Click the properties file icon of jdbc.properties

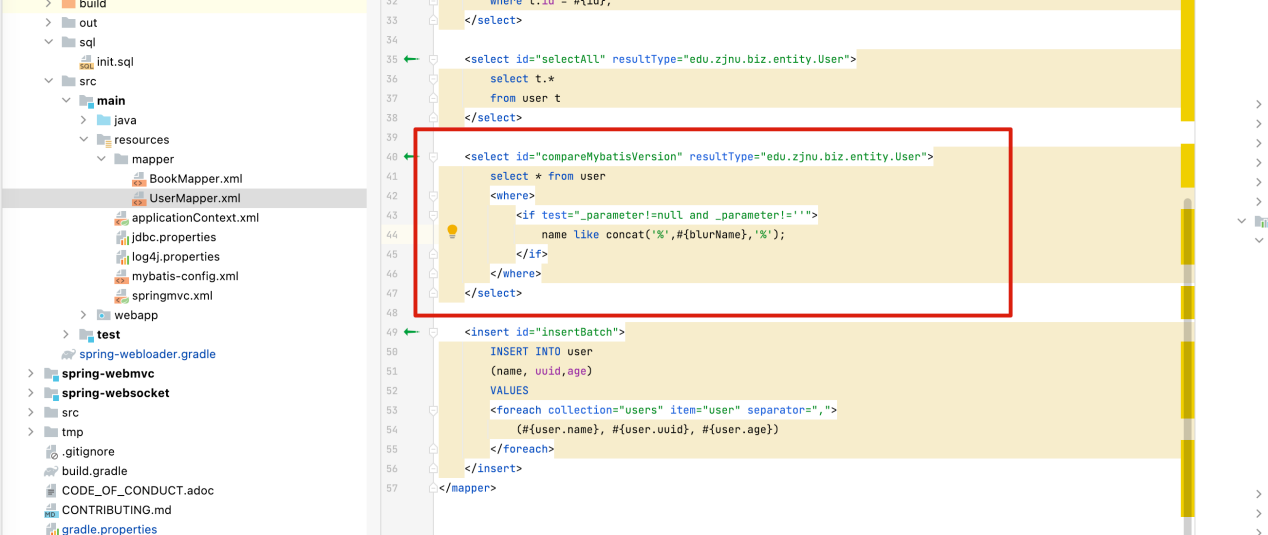point(121,237)
